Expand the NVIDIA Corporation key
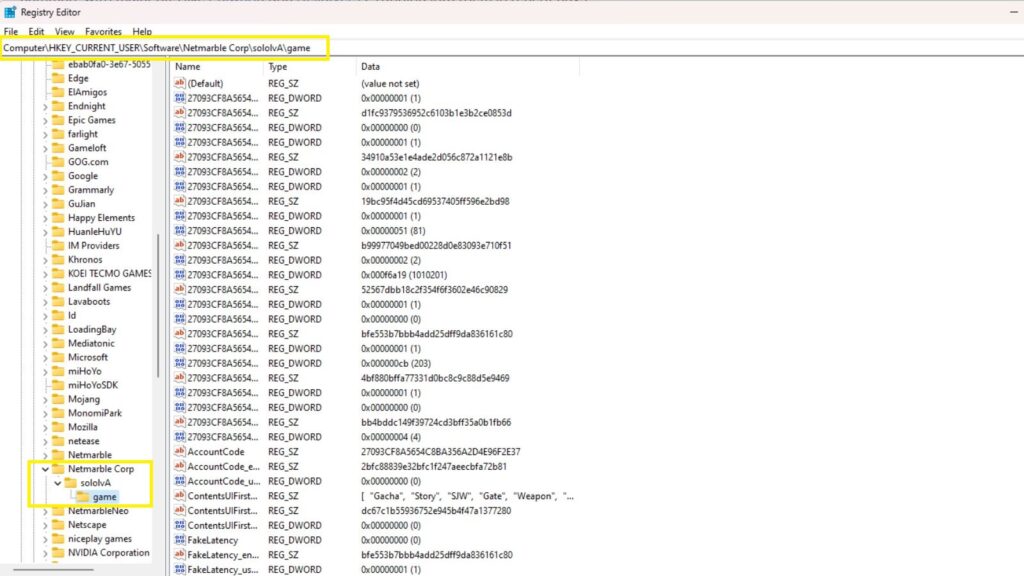 pos(45,552)
